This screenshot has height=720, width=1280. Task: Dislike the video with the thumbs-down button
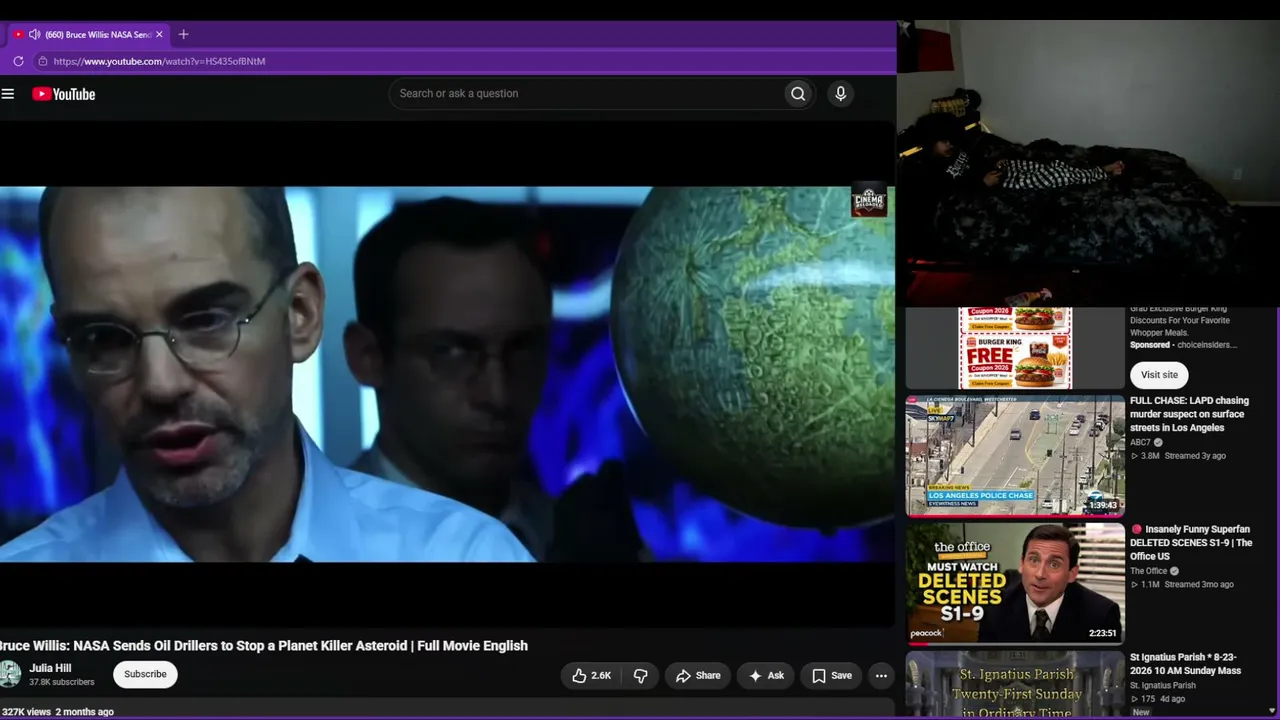coord(641,676)
